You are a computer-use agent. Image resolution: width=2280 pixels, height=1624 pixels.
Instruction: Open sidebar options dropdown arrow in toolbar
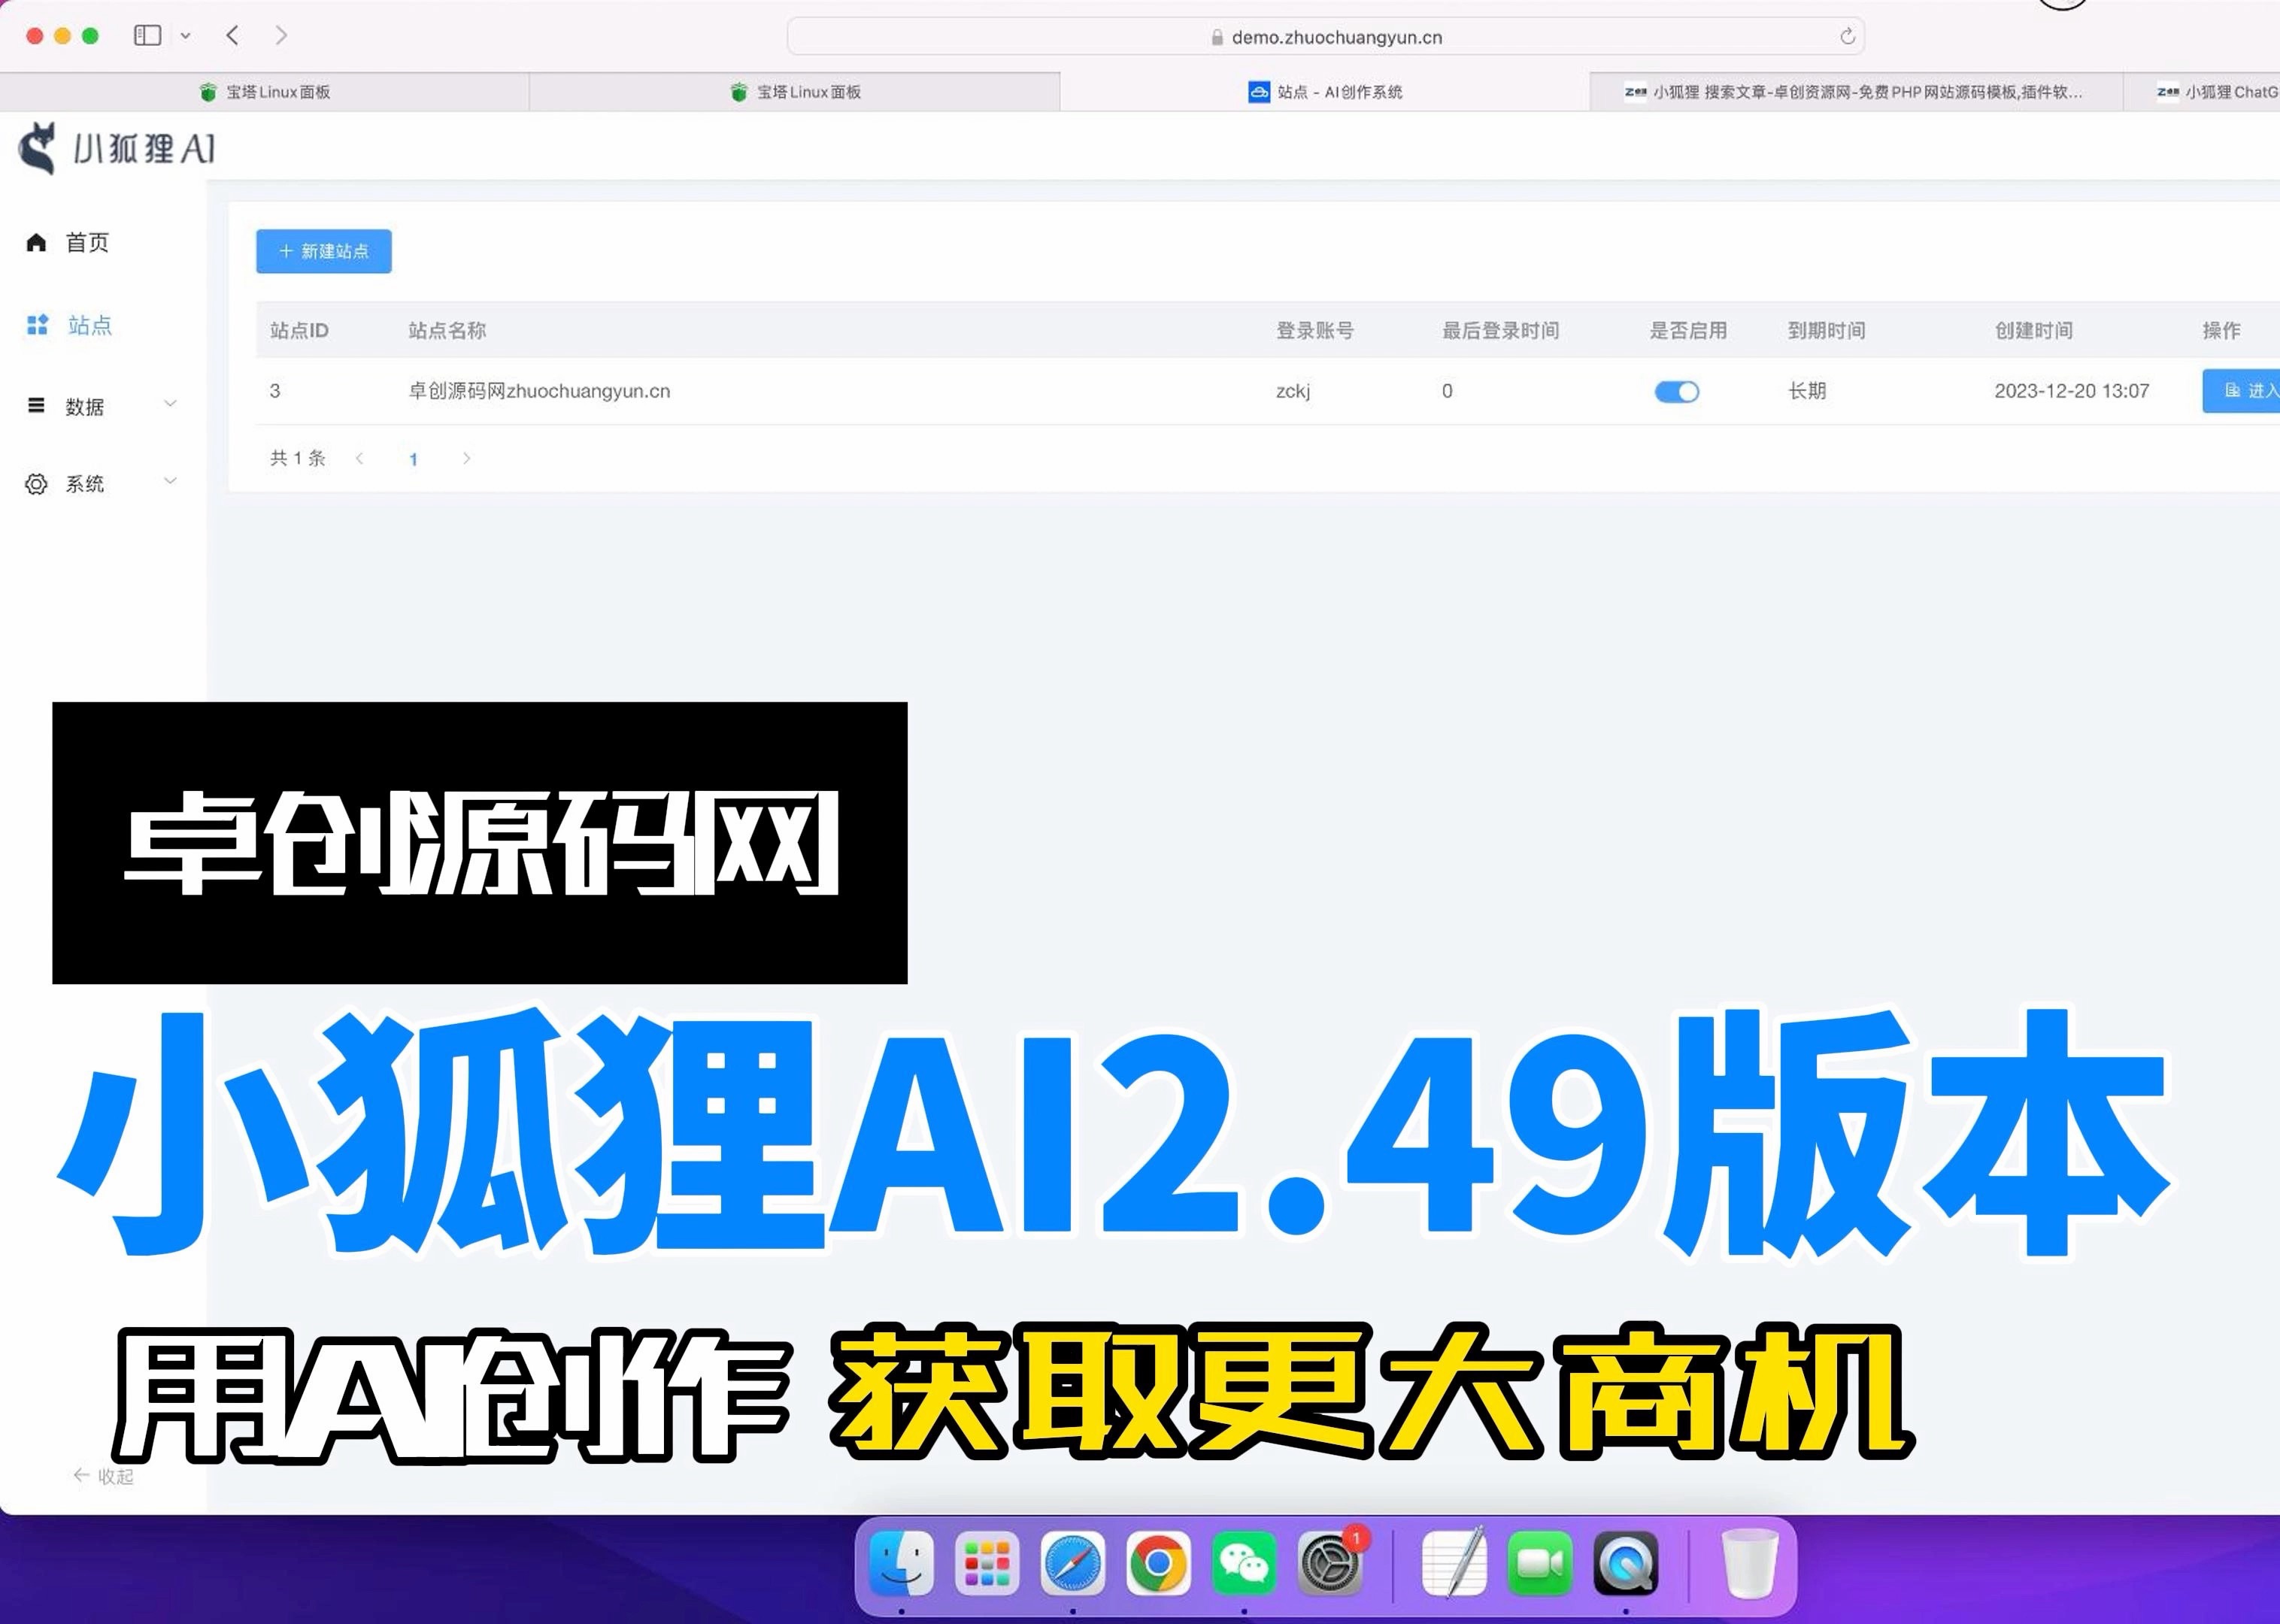click(185, 36)
